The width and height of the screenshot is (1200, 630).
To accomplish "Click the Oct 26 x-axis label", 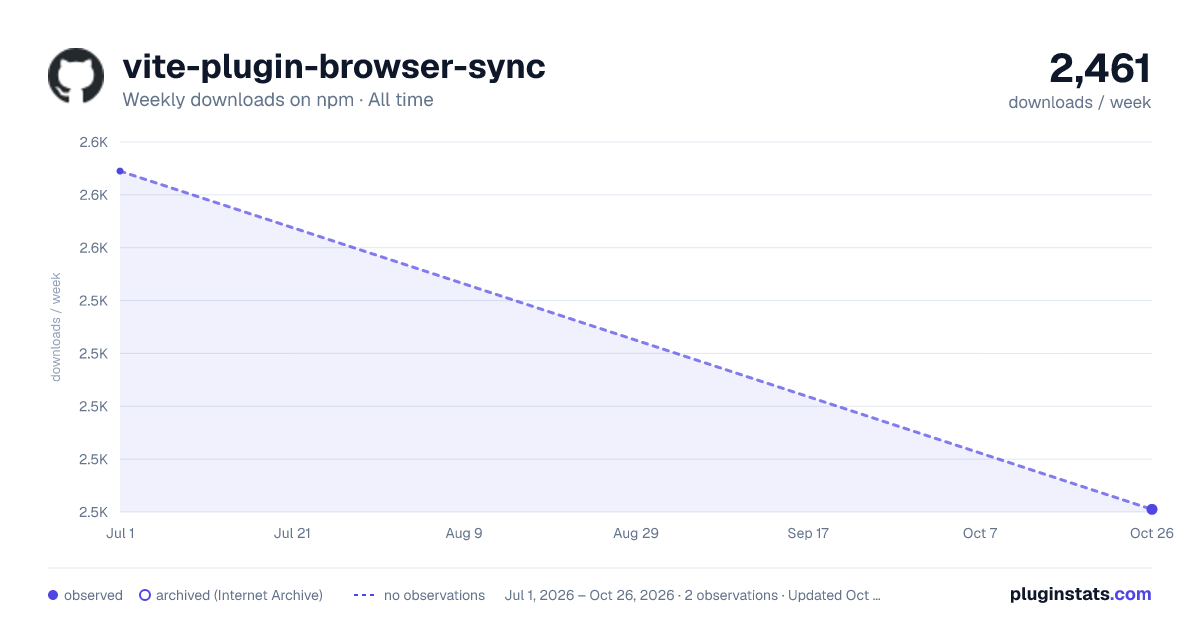I will coord(1151,533).
